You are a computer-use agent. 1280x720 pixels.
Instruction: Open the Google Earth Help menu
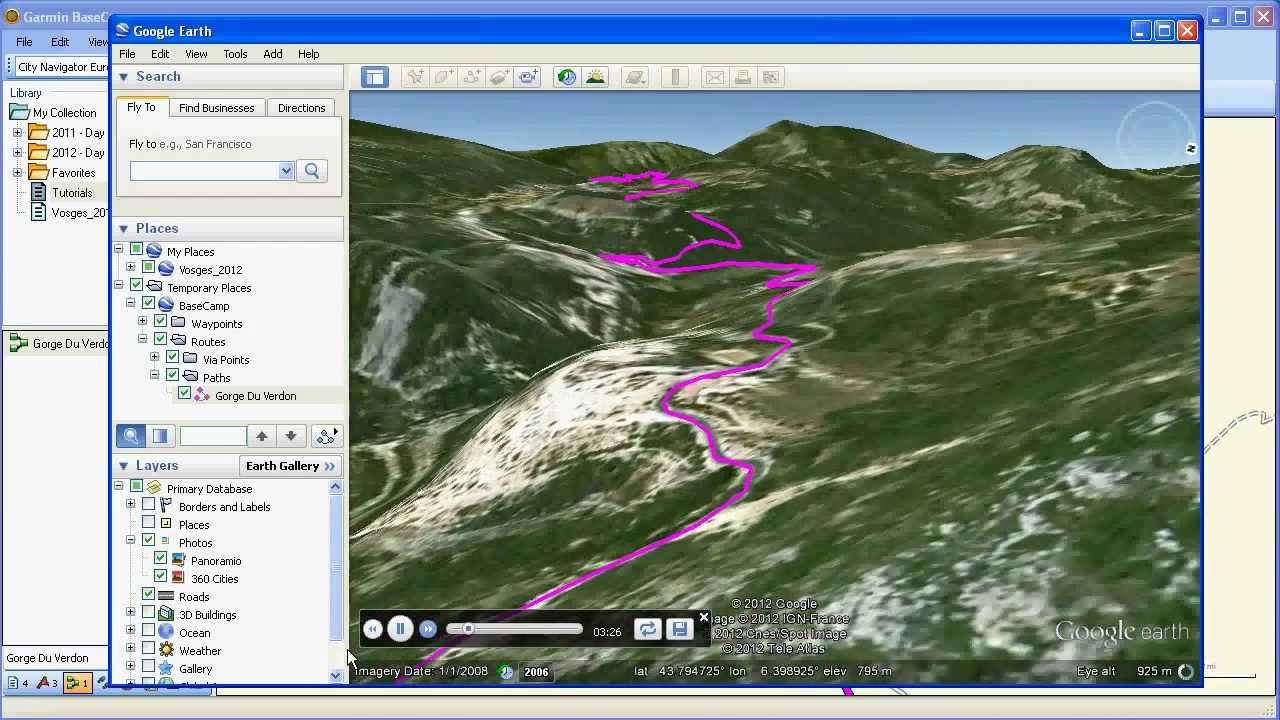[x=308, y=54]
